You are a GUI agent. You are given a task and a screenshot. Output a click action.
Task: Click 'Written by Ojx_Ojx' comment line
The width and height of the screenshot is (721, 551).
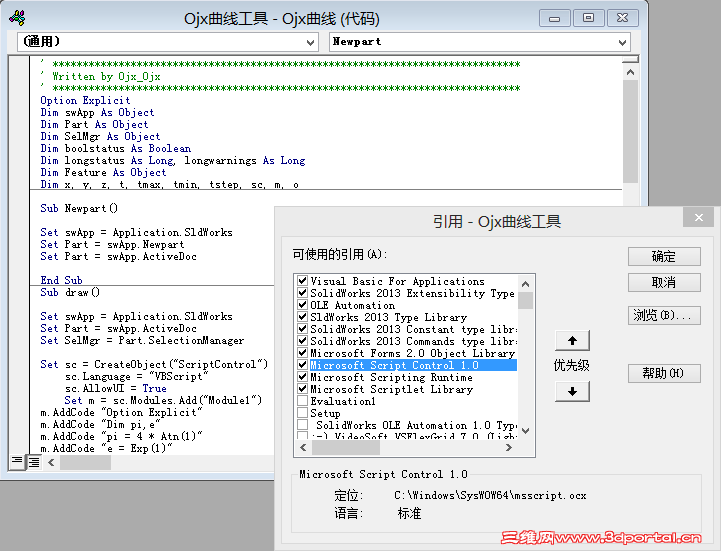click(106, 76)
